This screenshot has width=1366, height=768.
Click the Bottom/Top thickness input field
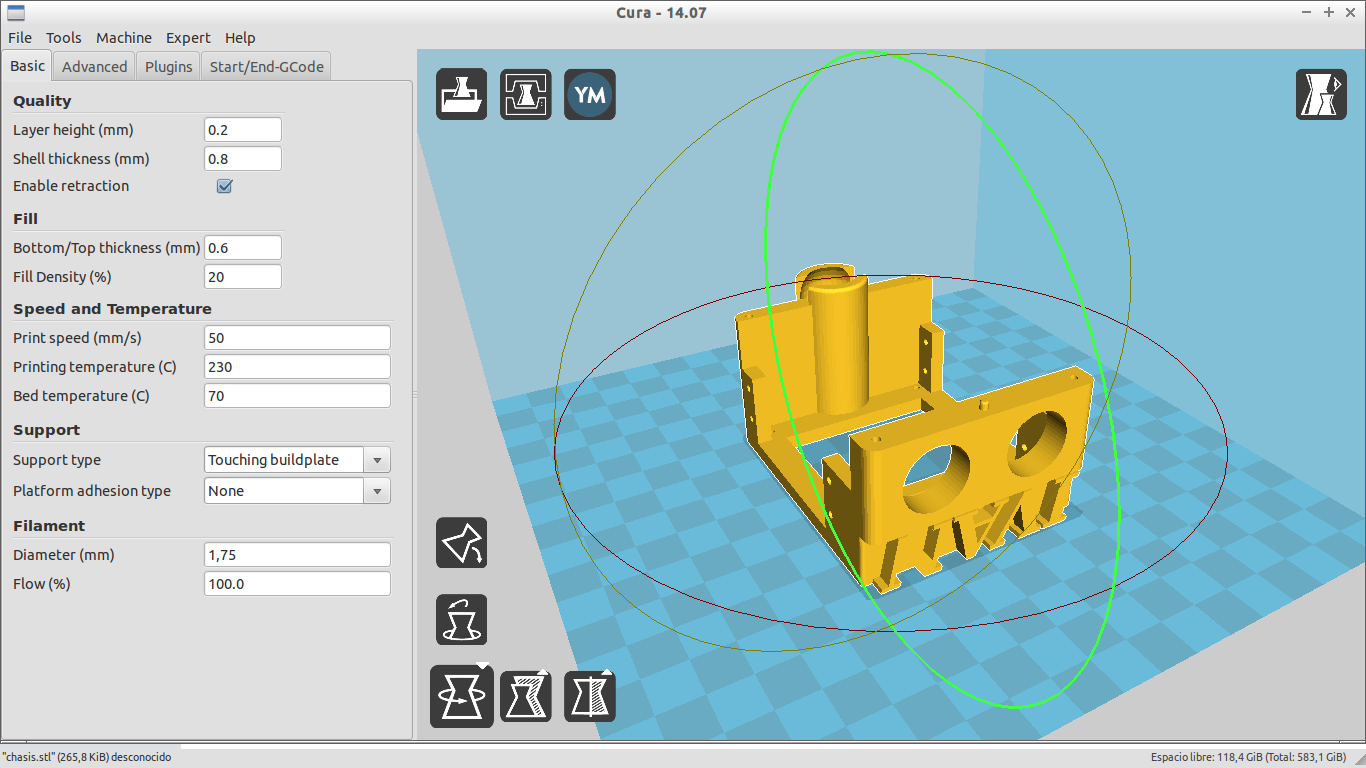[243, 248]
